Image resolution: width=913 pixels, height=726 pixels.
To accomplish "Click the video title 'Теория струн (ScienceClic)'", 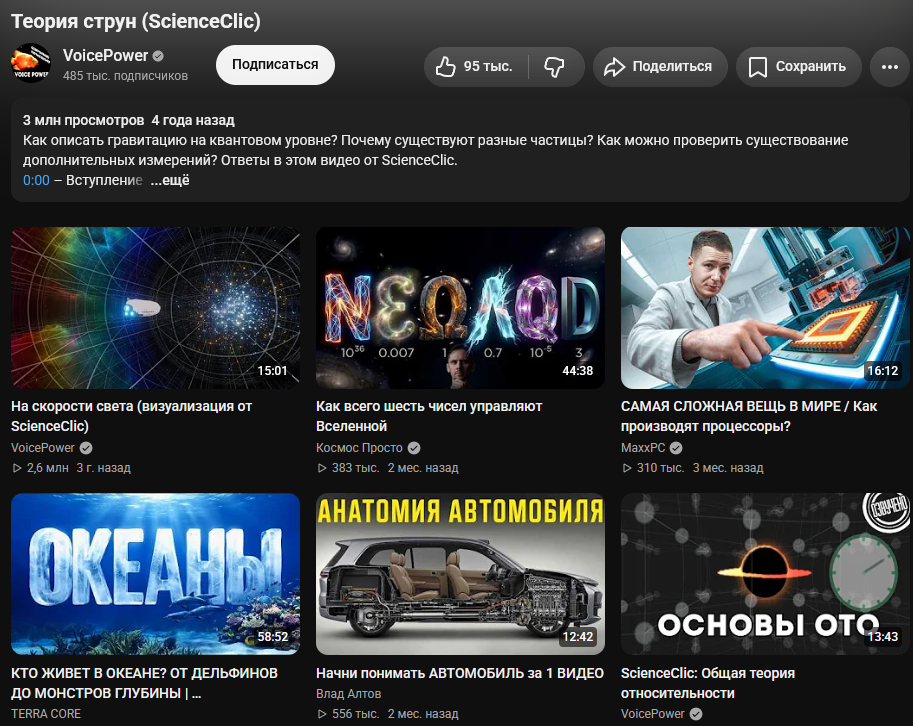I will coord(136,22).
